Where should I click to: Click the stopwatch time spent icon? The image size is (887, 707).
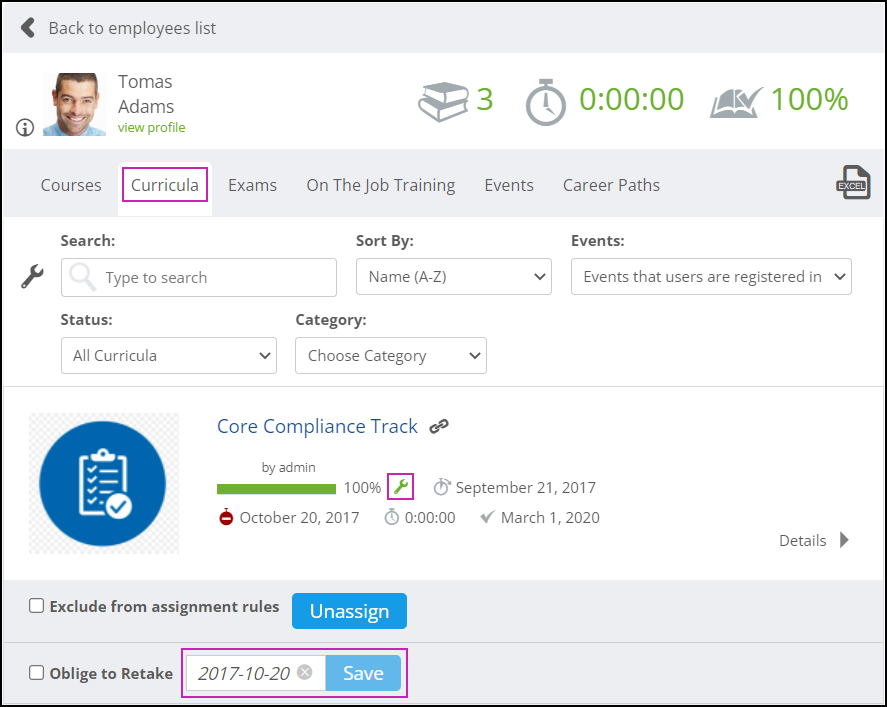click(545, 102)
